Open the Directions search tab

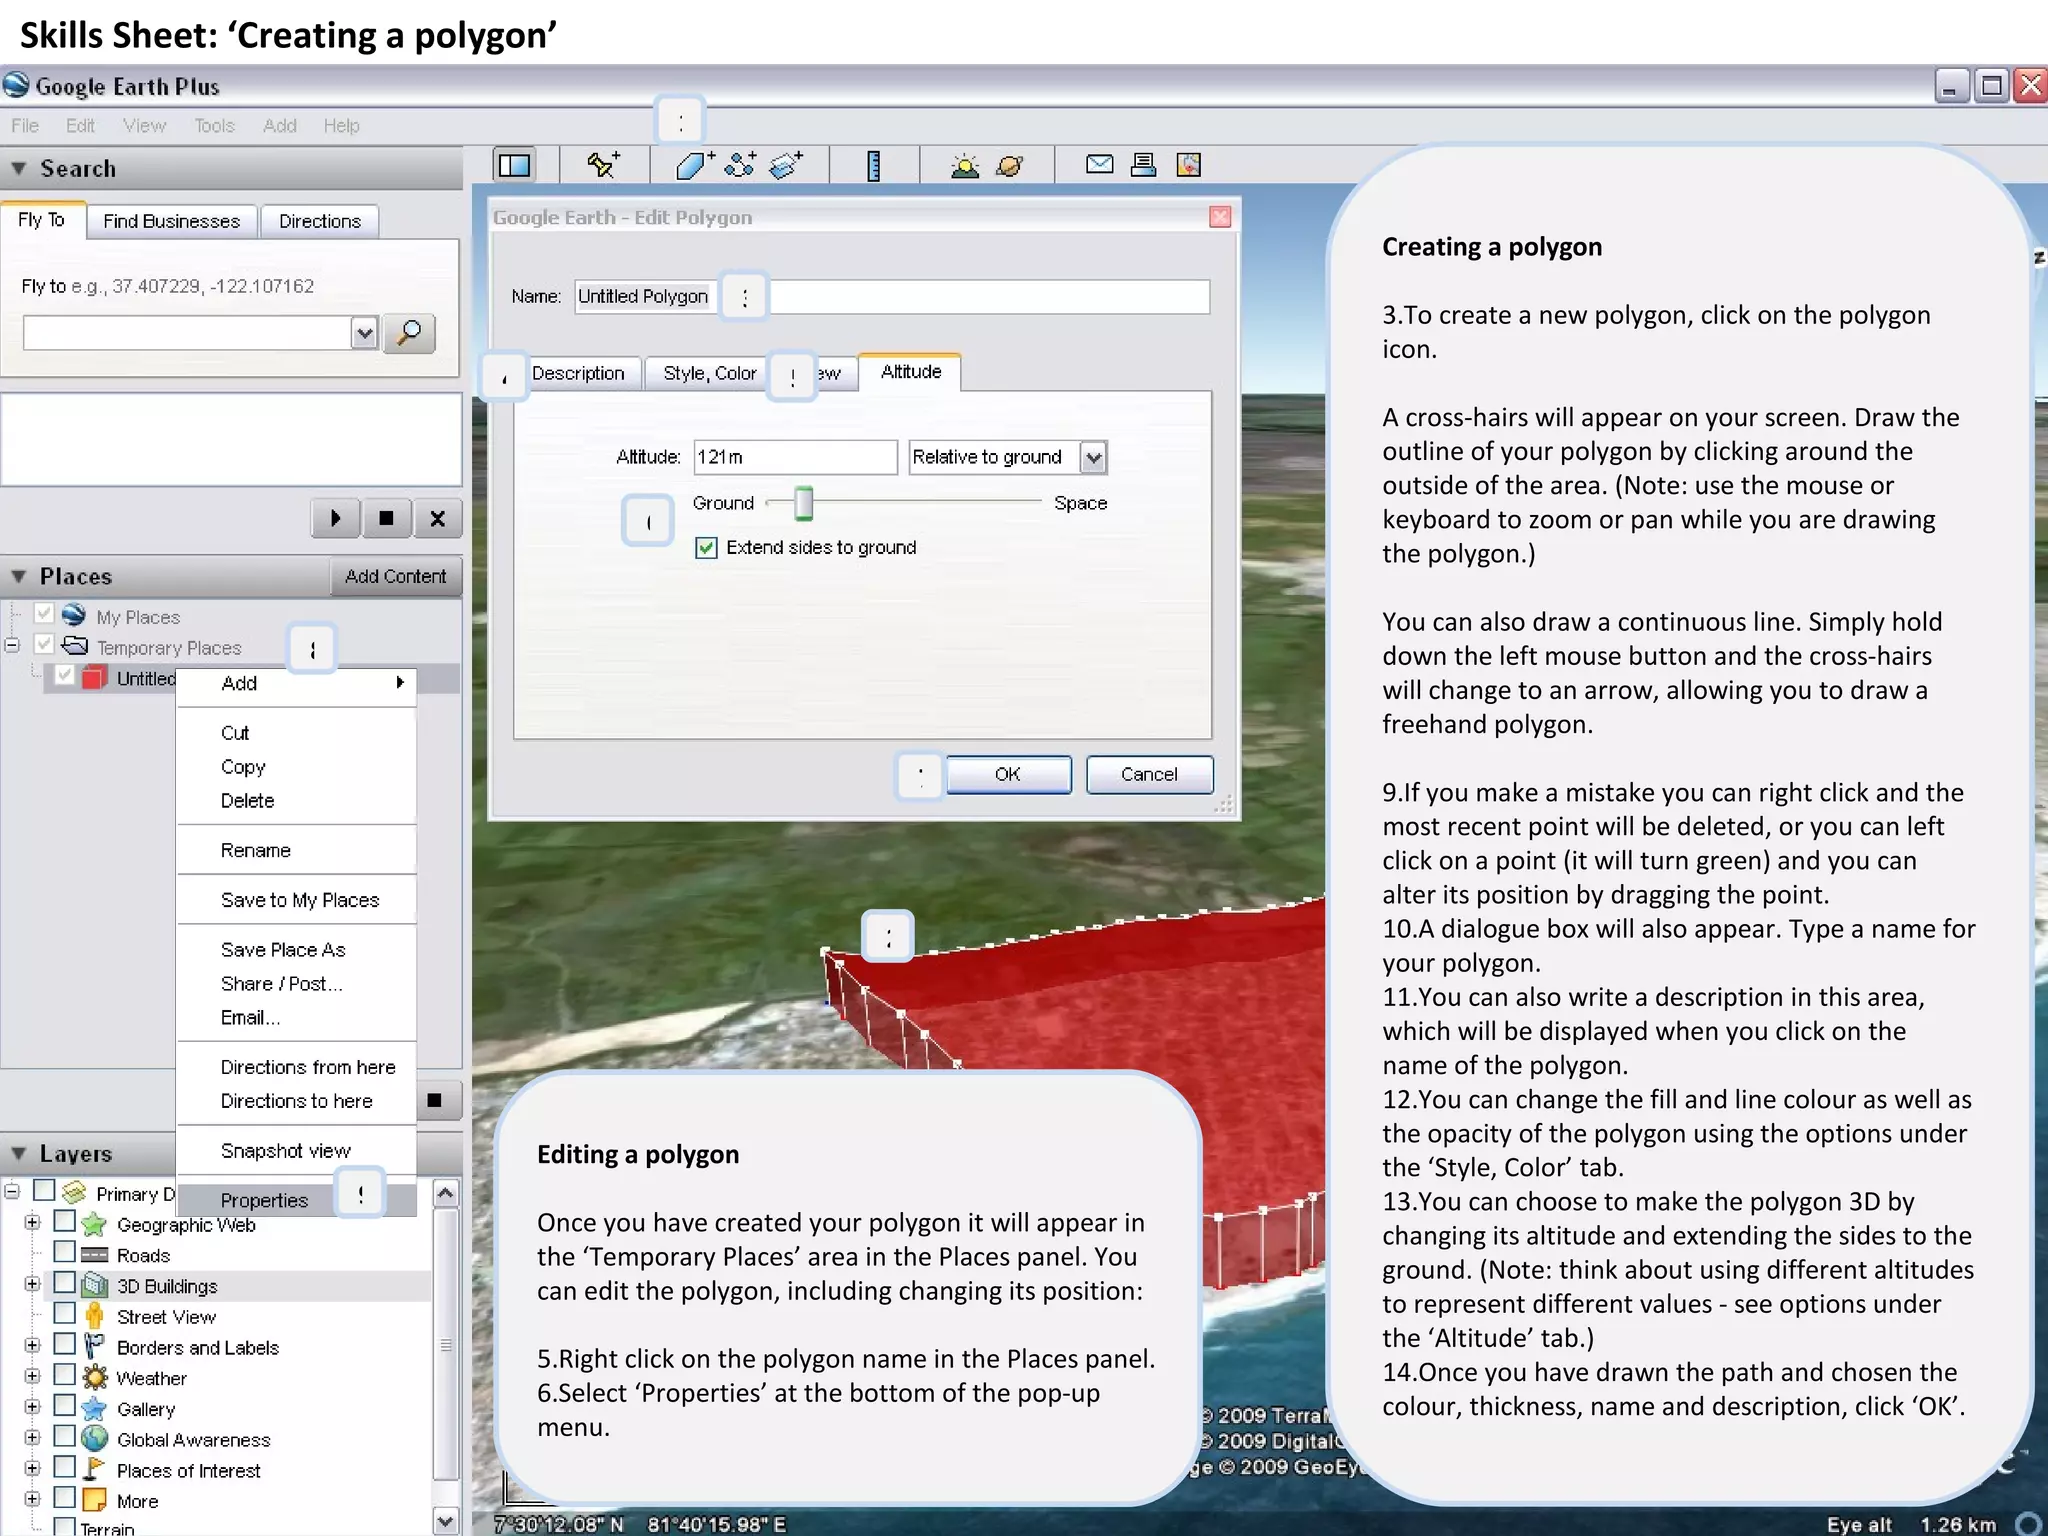click(320, 221)
